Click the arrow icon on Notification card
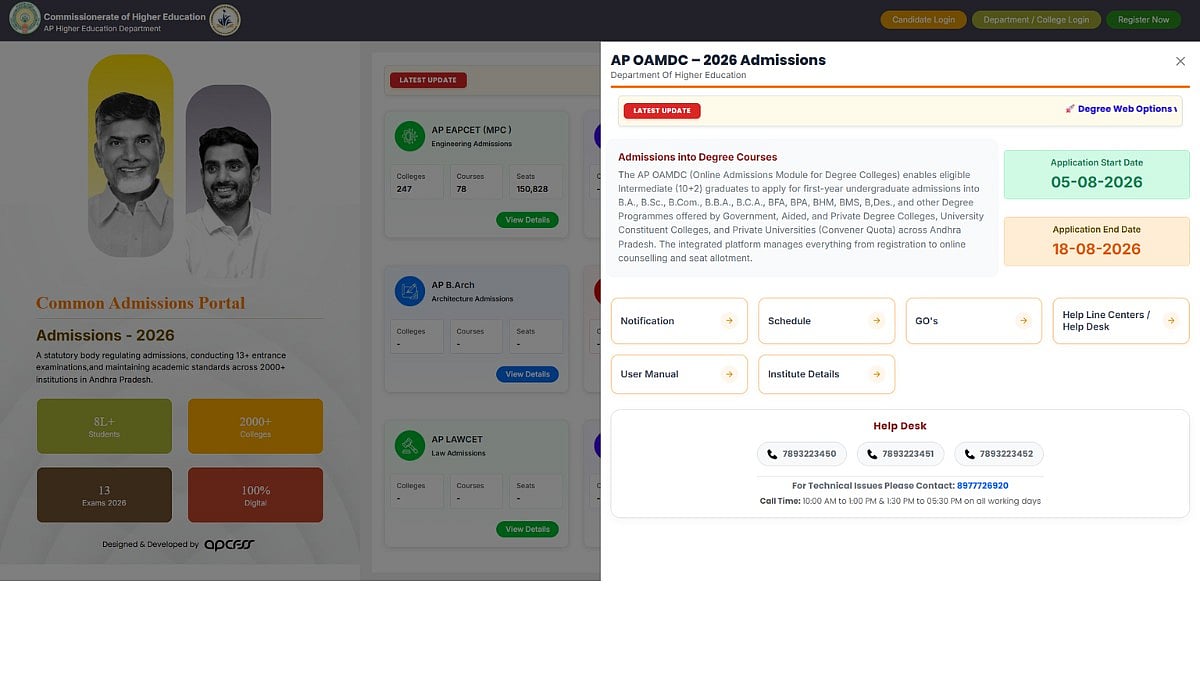1200x675 pixels. (x=729, y=321)
